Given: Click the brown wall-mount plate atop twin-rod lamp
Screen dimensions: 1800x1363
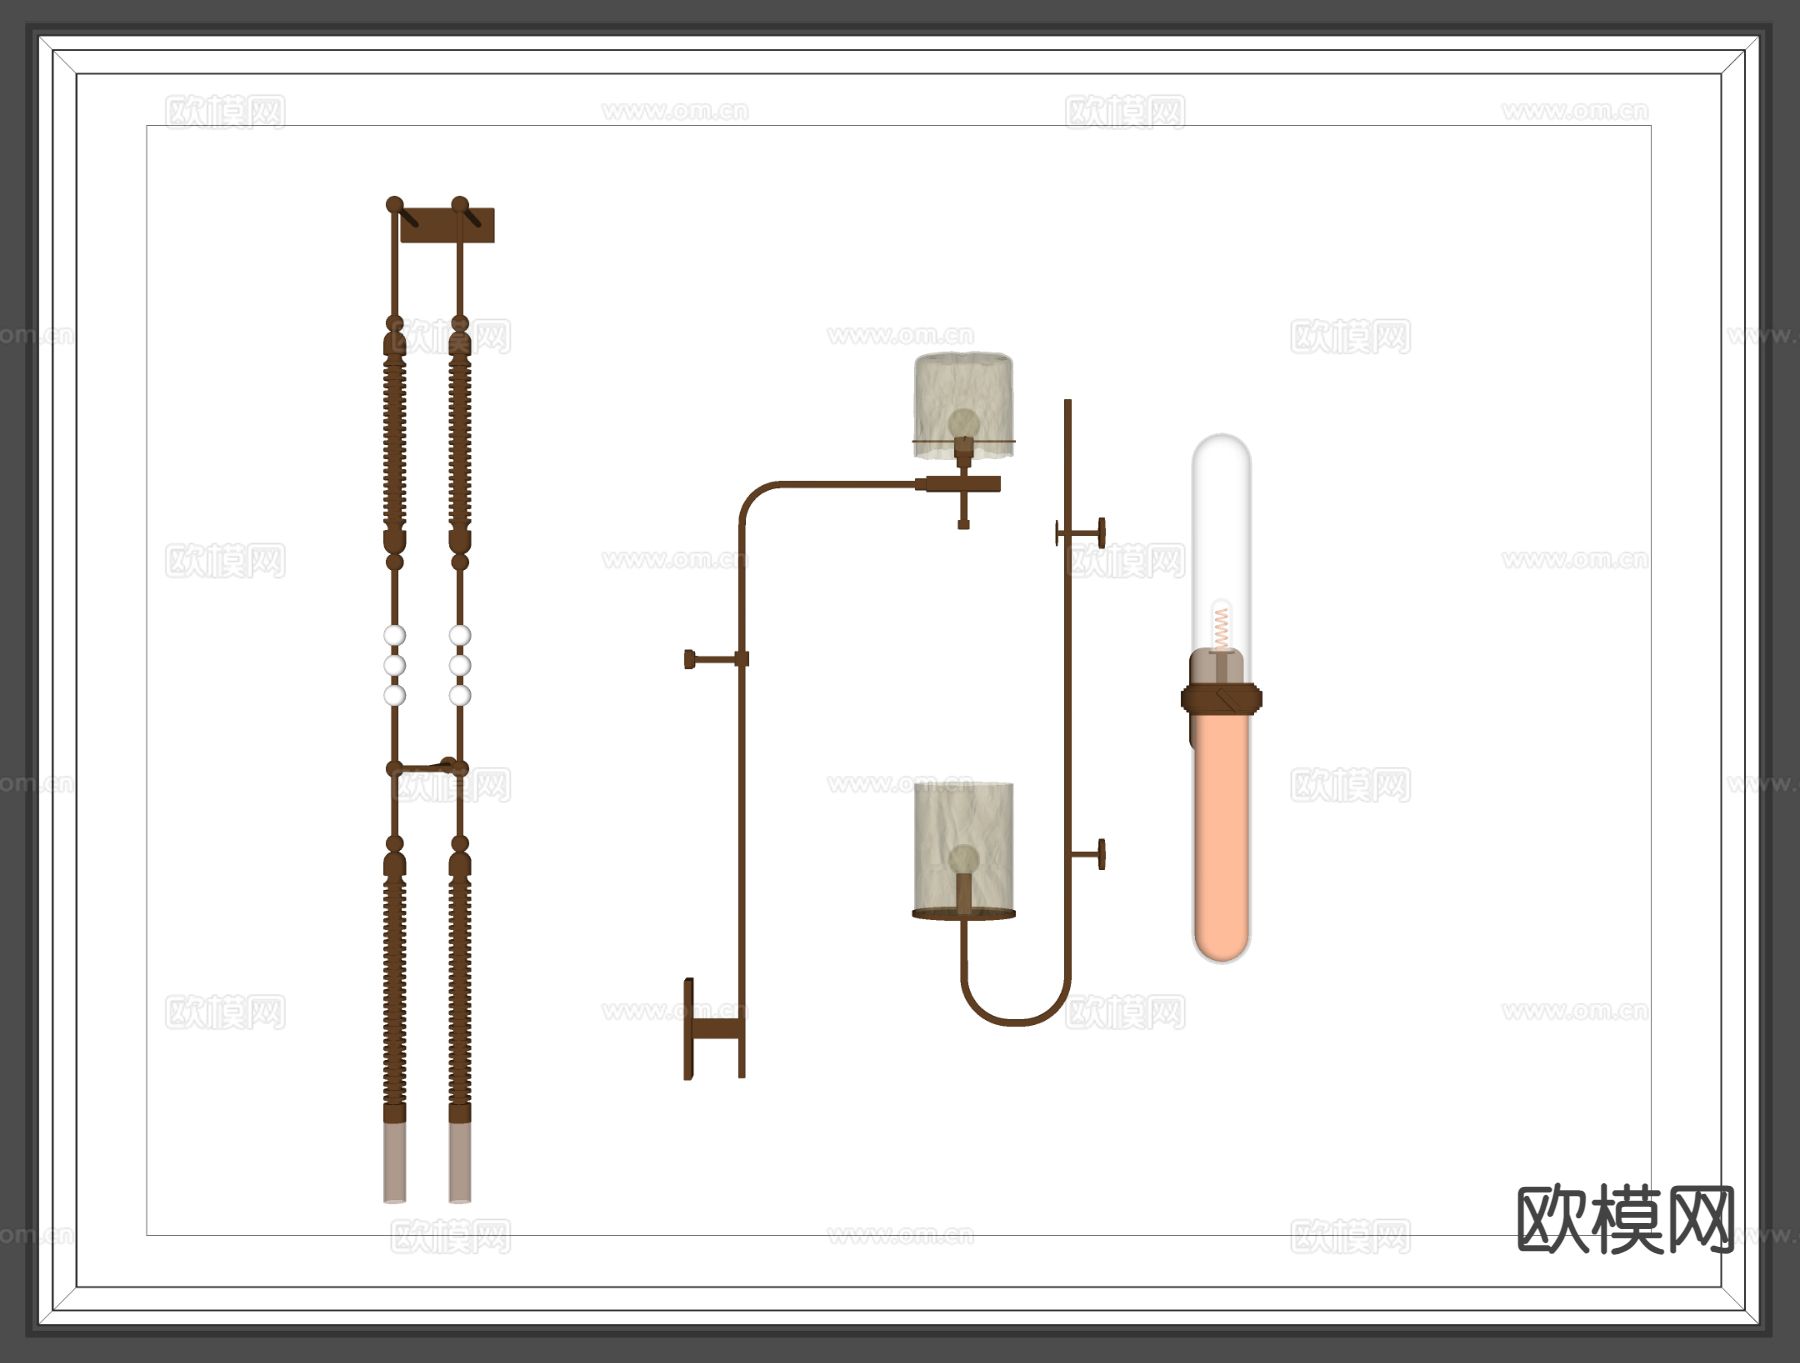Looking at the screenshot, I should click(x=447, y=226).
